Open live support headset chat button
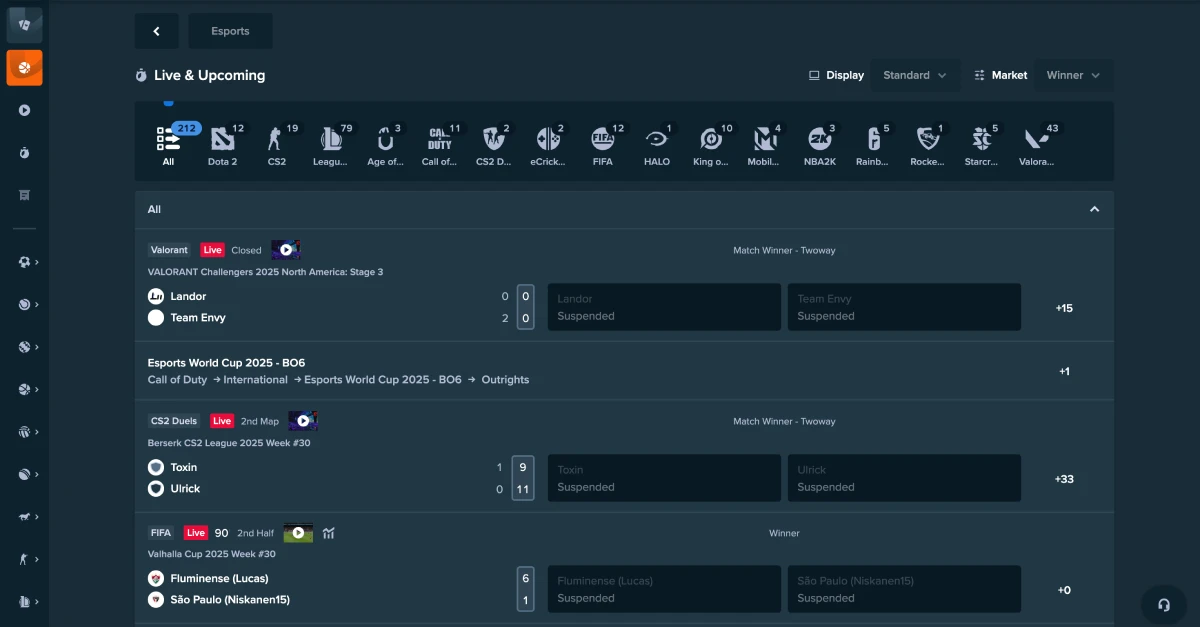 point(1164,604)
